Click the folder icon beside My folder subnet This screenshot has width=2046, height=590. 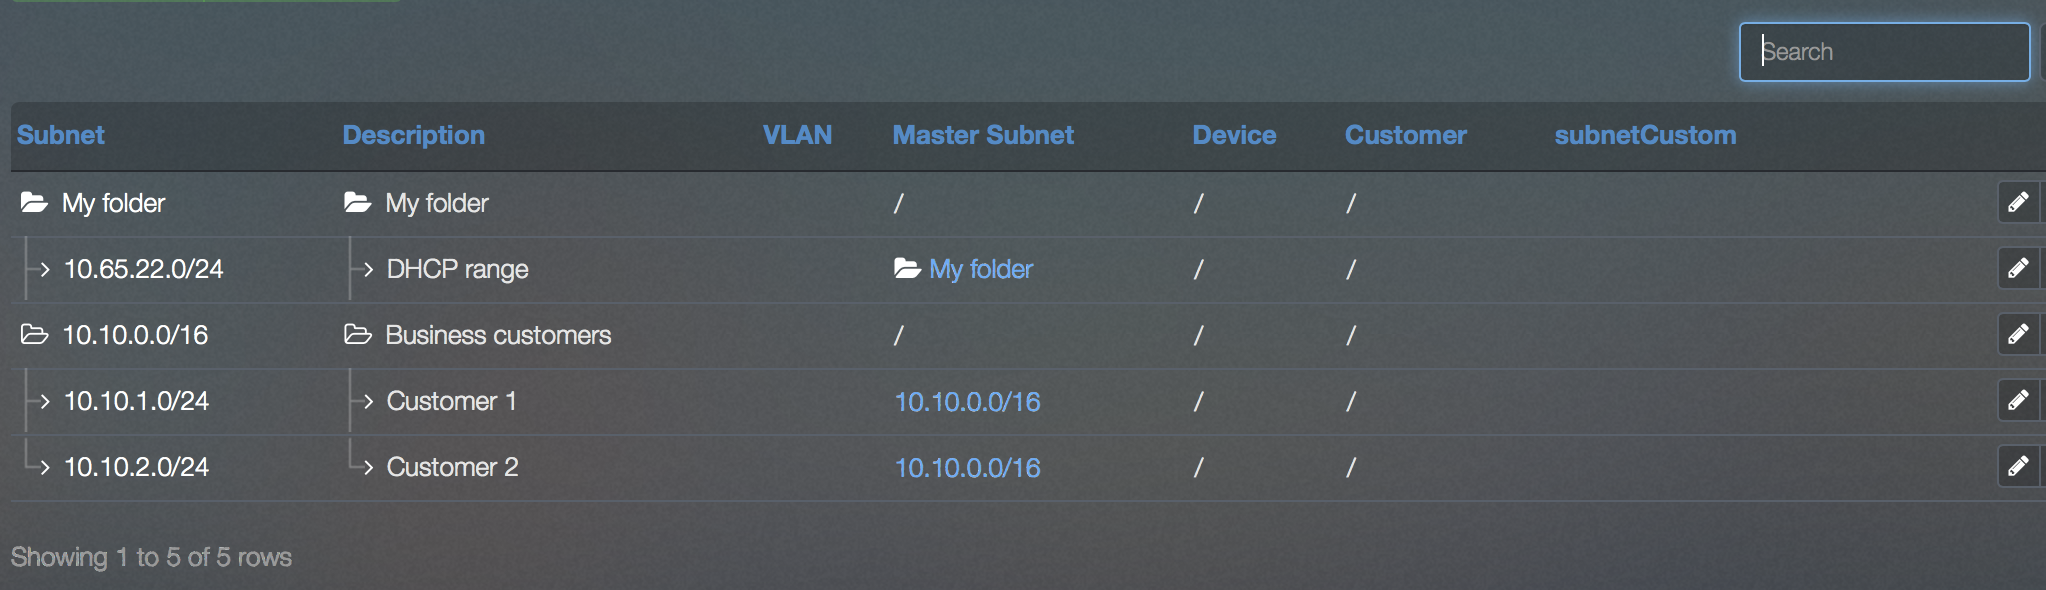coord(33,202)
